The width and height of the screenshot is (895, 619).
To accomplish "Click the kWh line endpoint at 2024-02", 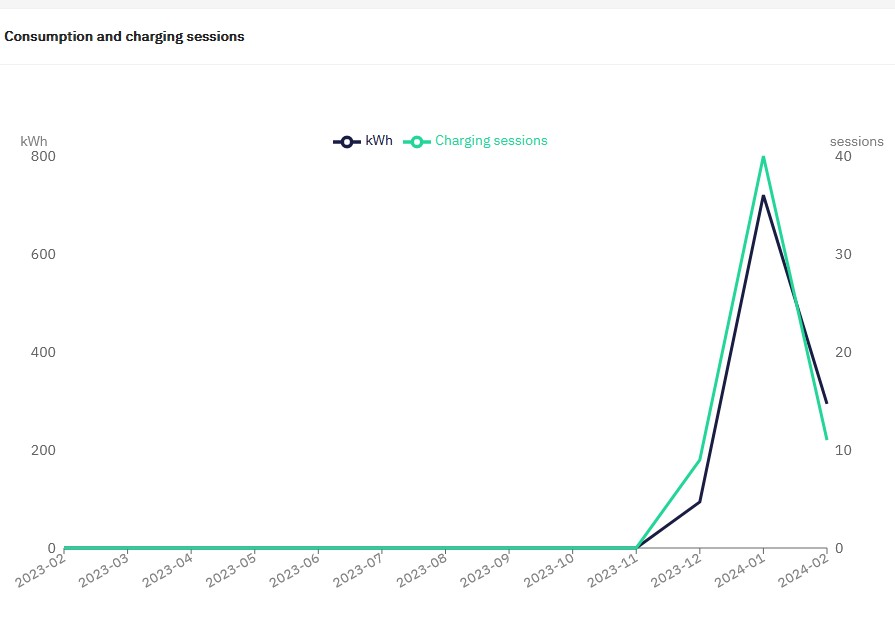I will [x=826, y=403].
